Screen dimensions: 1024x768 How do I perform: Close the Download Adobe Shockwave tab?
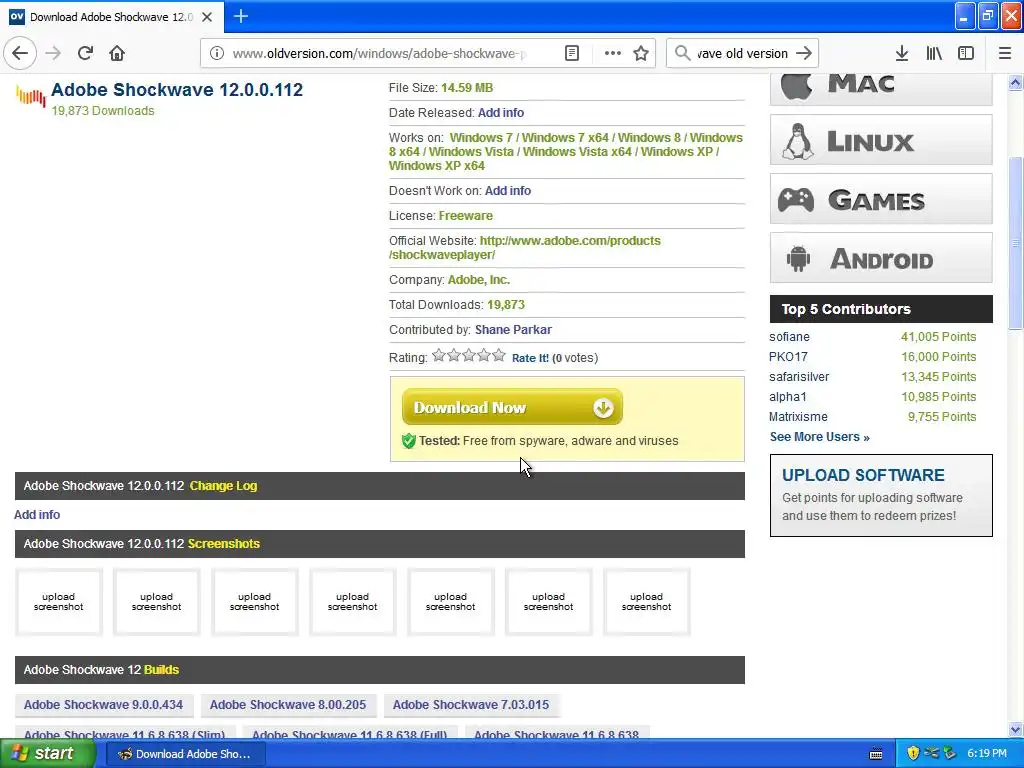click(x=207, y=17)
